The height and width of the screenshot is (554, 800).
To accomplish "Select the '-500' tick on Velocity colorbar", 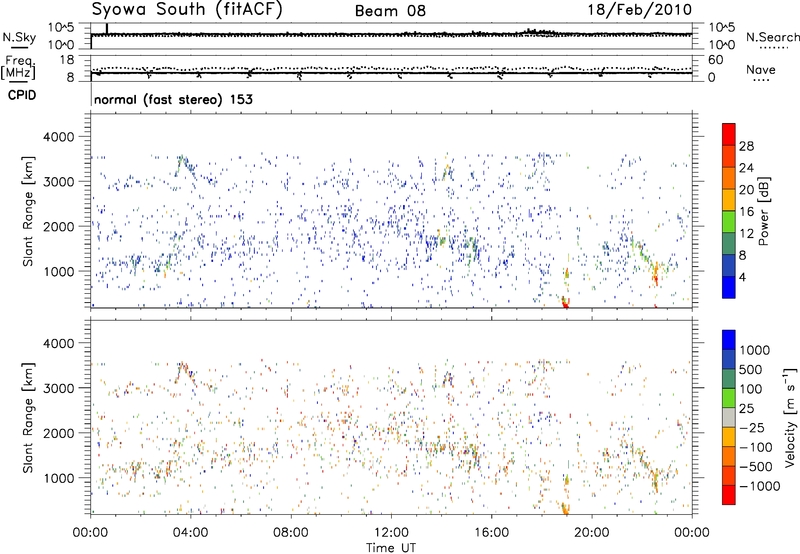I will [x=756, y=466].
